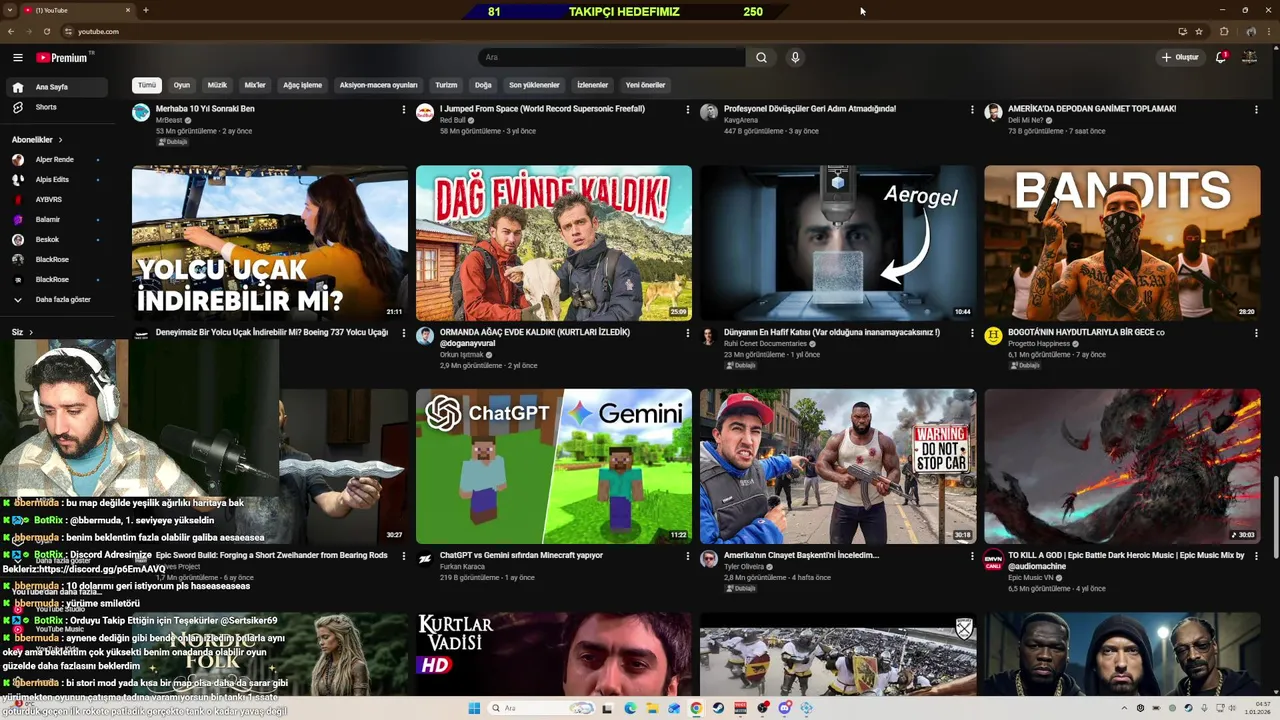Open options for Profesyonel Dövüşçüler video

[x=972, y=109]
